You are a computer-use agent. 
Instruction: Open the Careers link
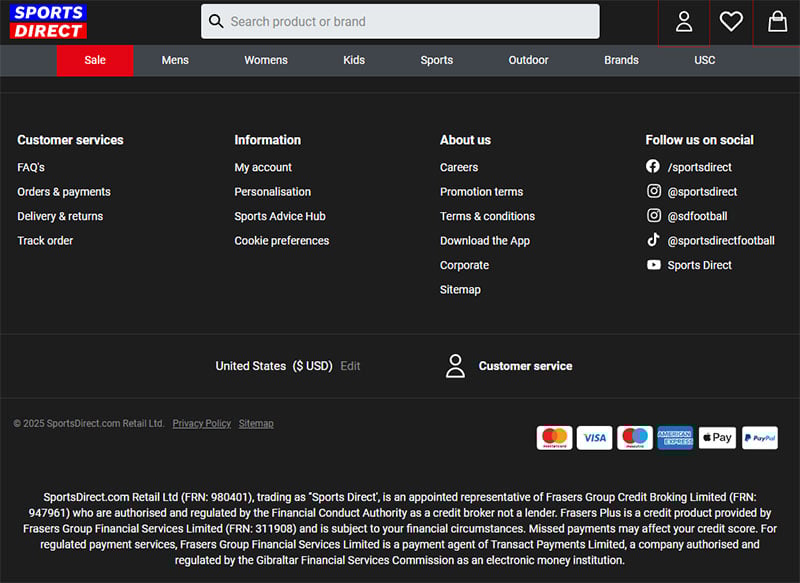pos(459,167)
